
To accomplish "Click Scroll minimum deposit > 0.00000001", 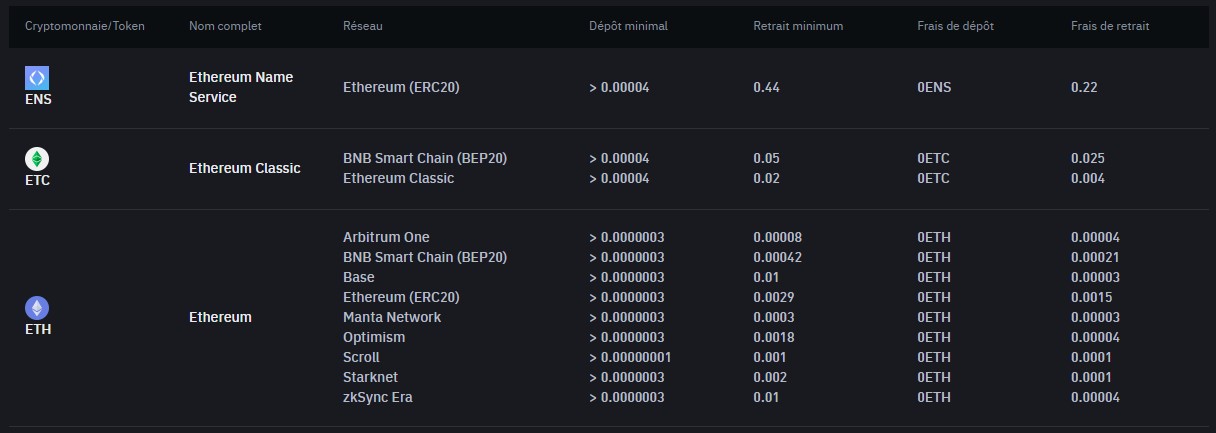I will (630, 357).
